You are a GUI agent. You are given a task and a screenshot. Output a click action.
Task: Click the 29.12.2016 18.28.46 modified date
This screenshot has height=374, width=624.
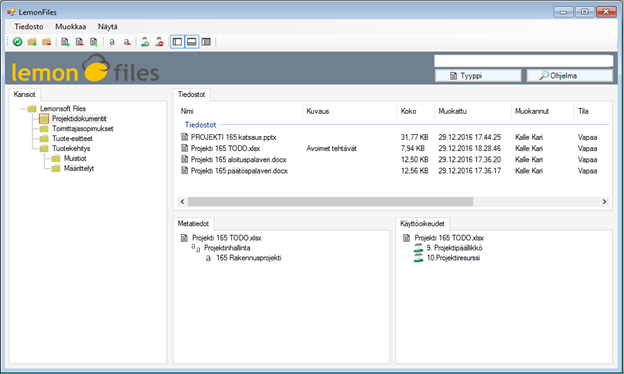tap(470, 148)
